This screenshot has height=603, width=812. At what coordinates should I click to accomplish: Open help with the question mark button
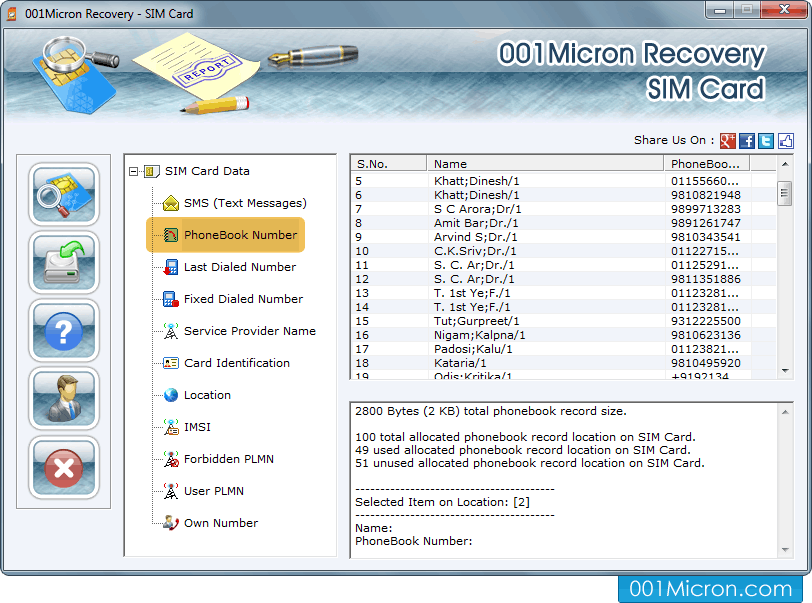(x=64, y=331)
